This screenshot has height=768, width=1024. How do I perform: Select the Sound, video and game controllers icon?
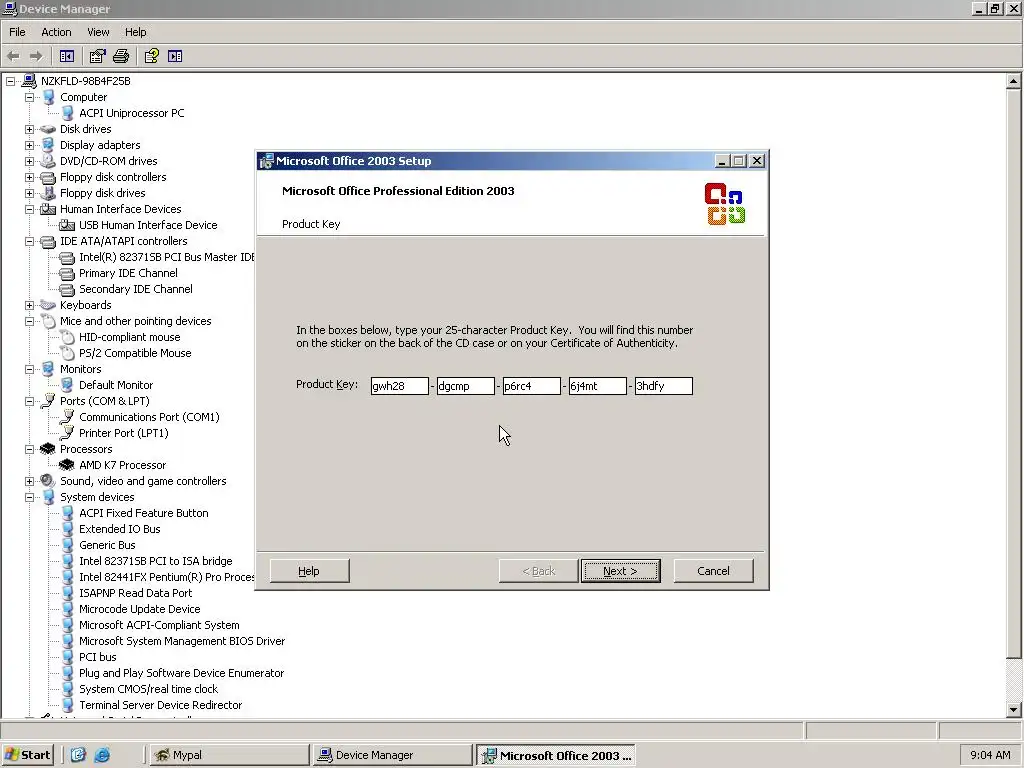pyautogui.click(x=48, y=481)
